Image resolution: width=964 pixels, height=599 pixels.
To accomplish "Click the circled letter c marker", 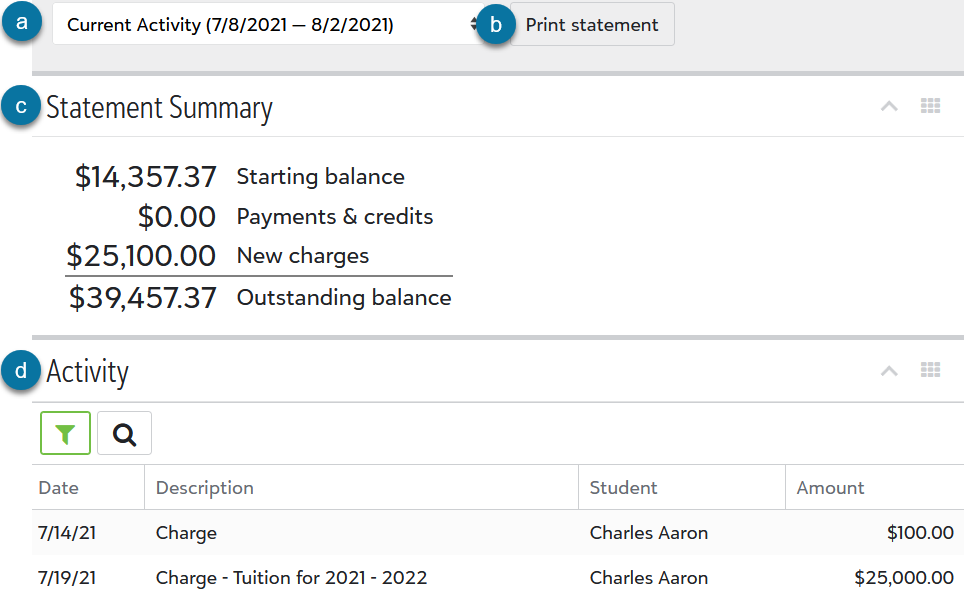I will 20,105.
